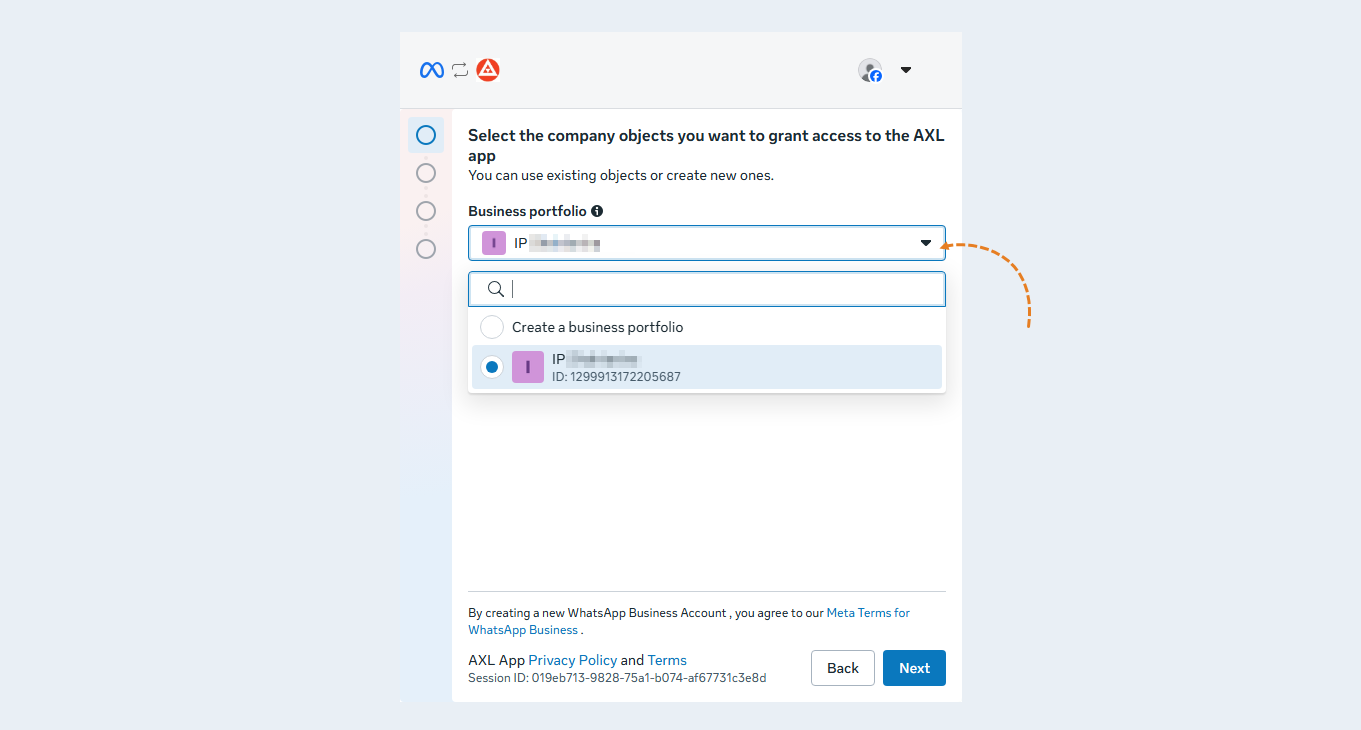The height and width of the screenshot is (730, 1361).
Task: Collapse the Business portfolio dropdown
Action: 707,243
